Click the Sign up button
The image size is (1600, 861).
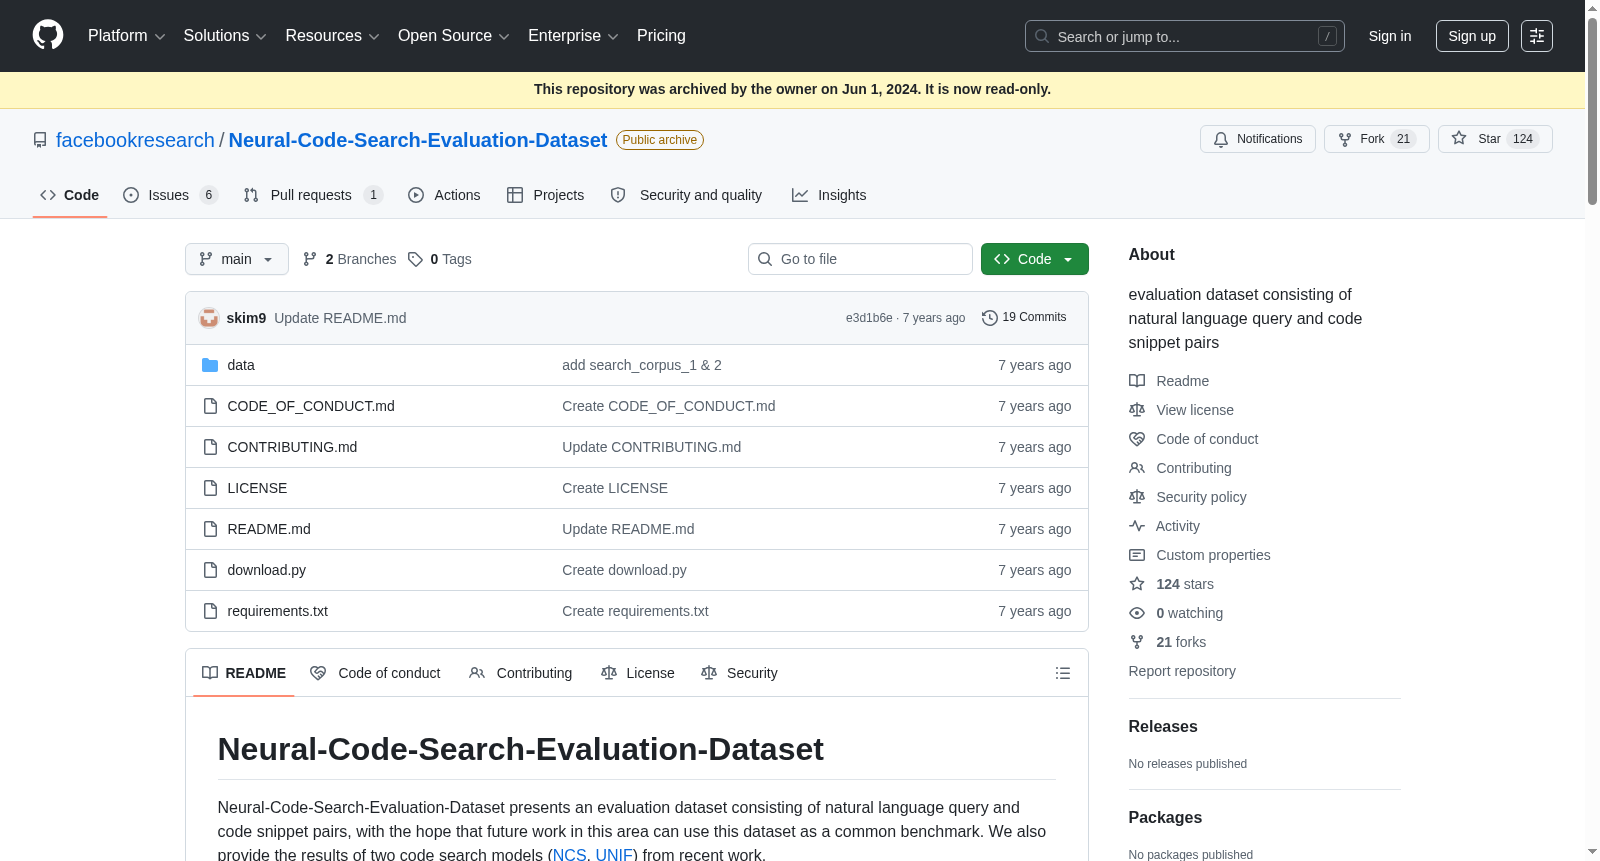(x=1472, y=36)
